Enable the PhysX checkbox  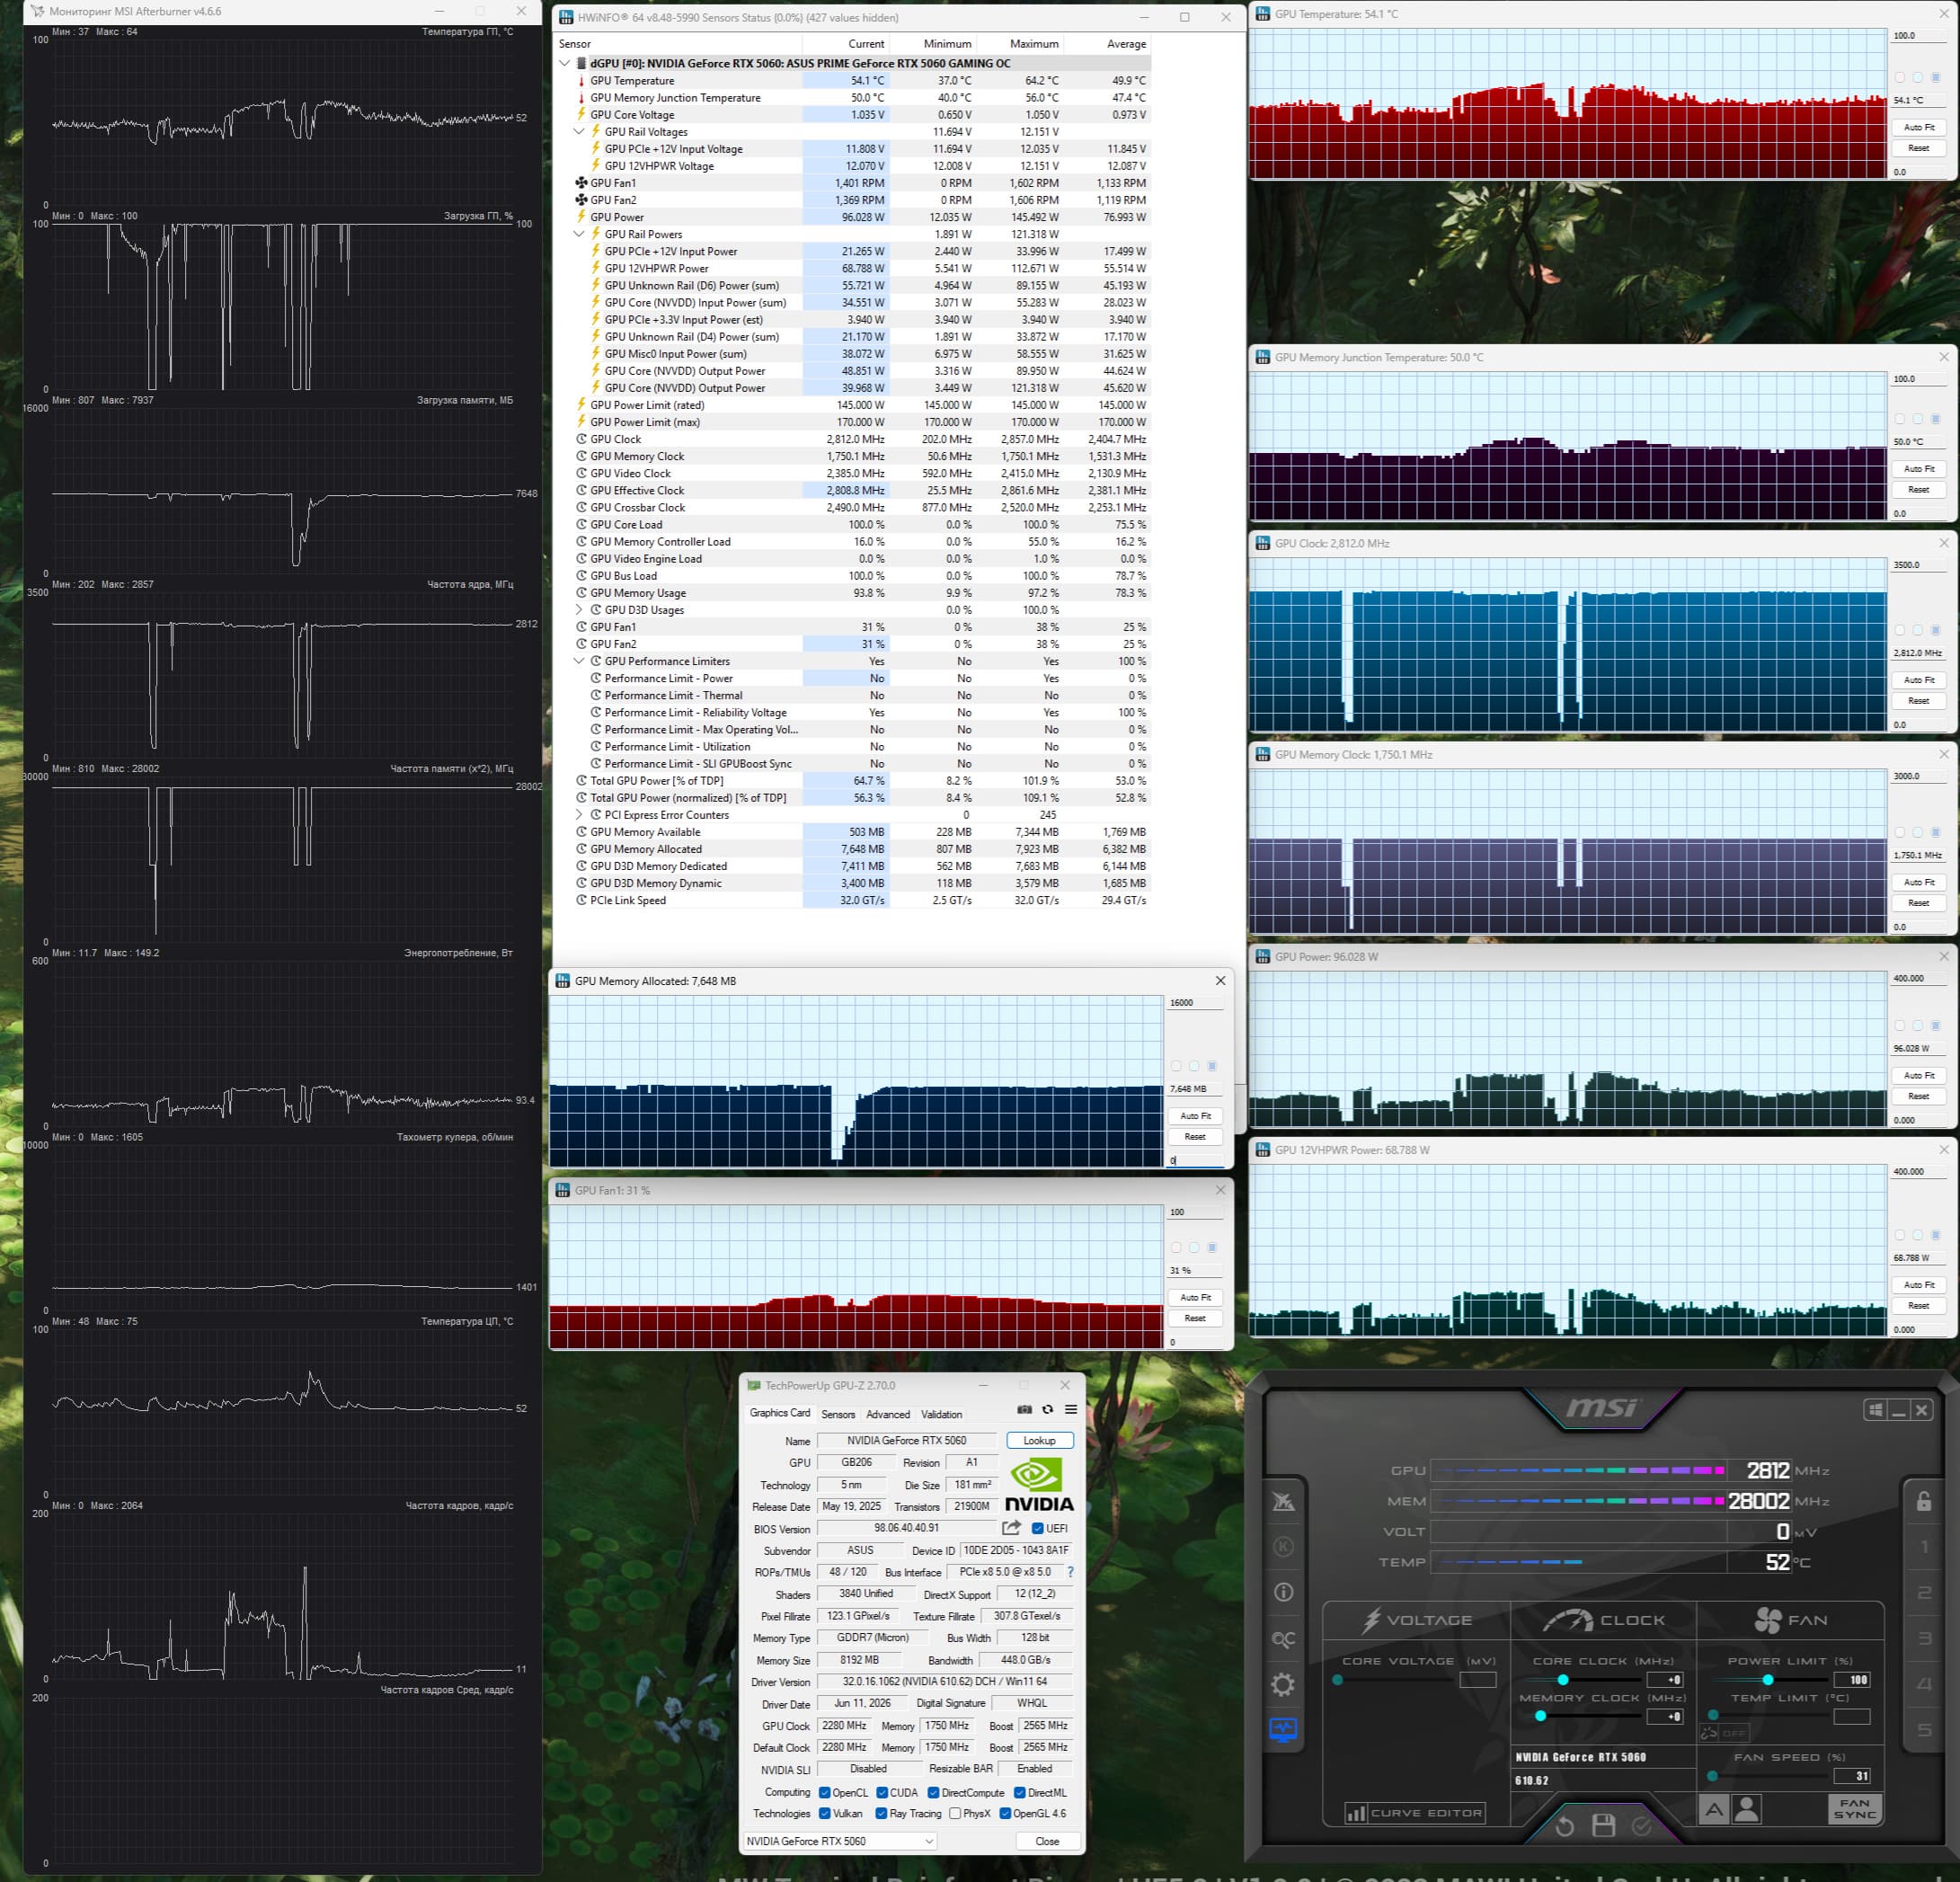pyautogui.click(x=955, y=1813)
